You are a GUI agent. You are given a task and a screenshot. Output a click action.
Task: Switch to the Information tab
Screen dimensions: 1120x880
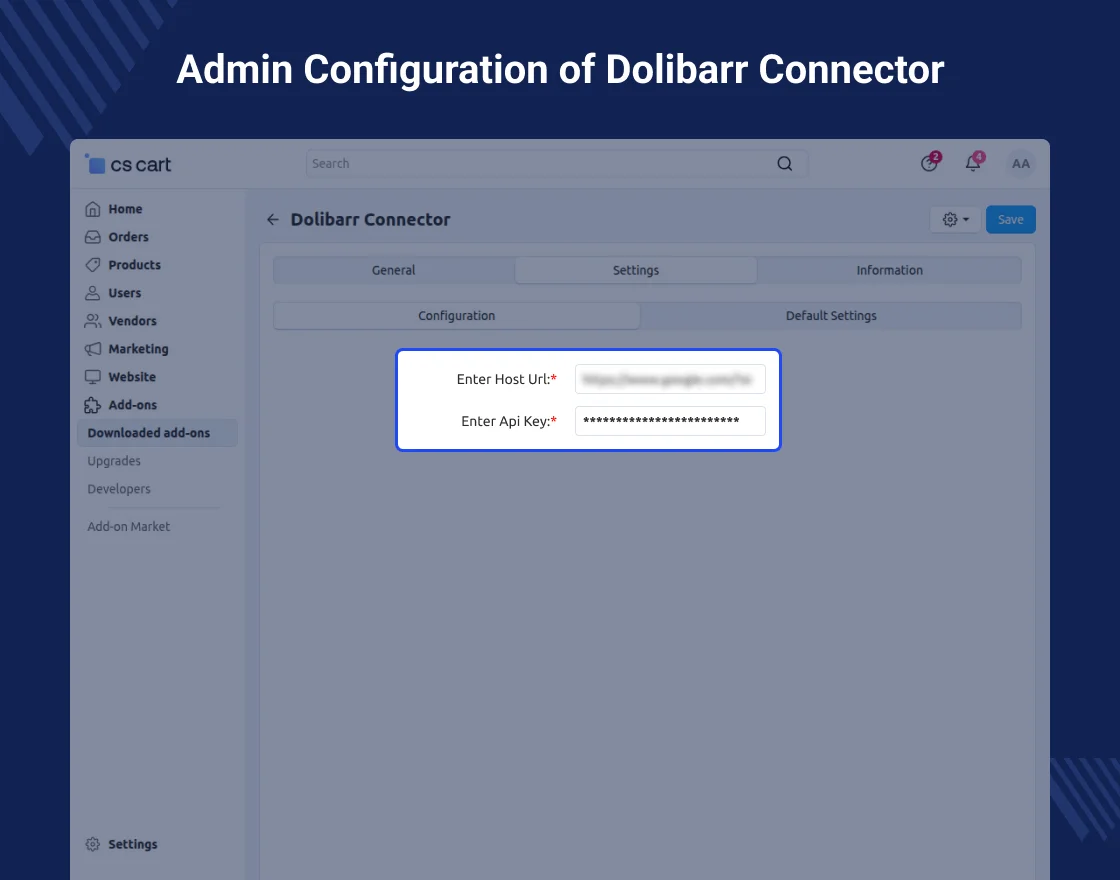pos(889,270)
